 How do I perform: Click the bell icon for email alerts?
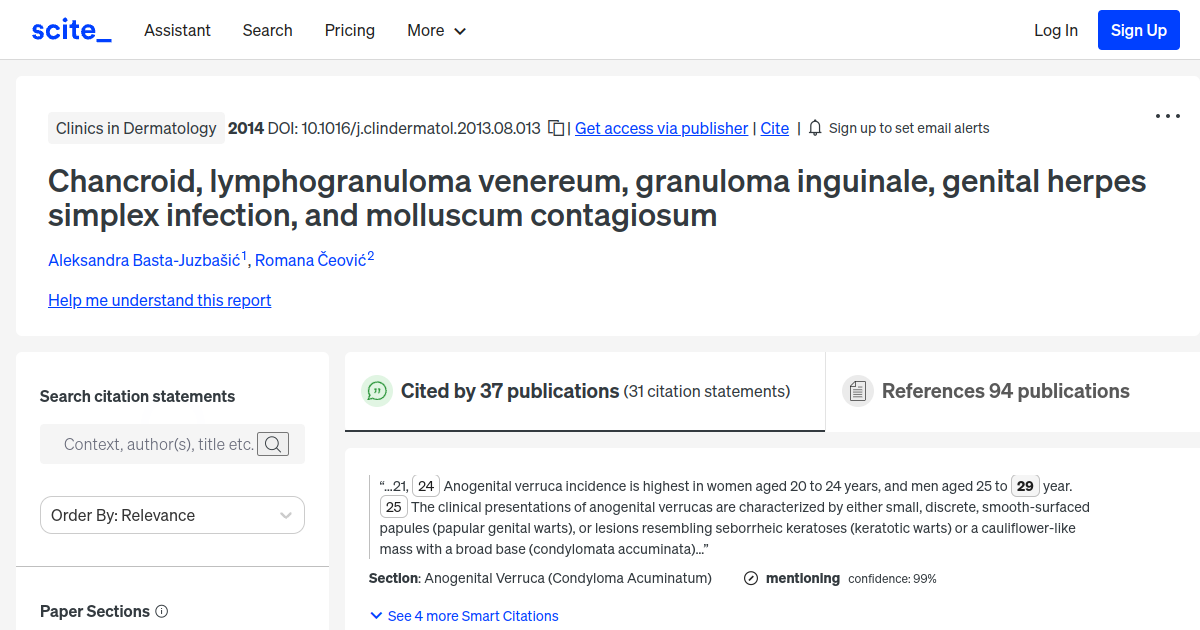[x=814, y=128]
